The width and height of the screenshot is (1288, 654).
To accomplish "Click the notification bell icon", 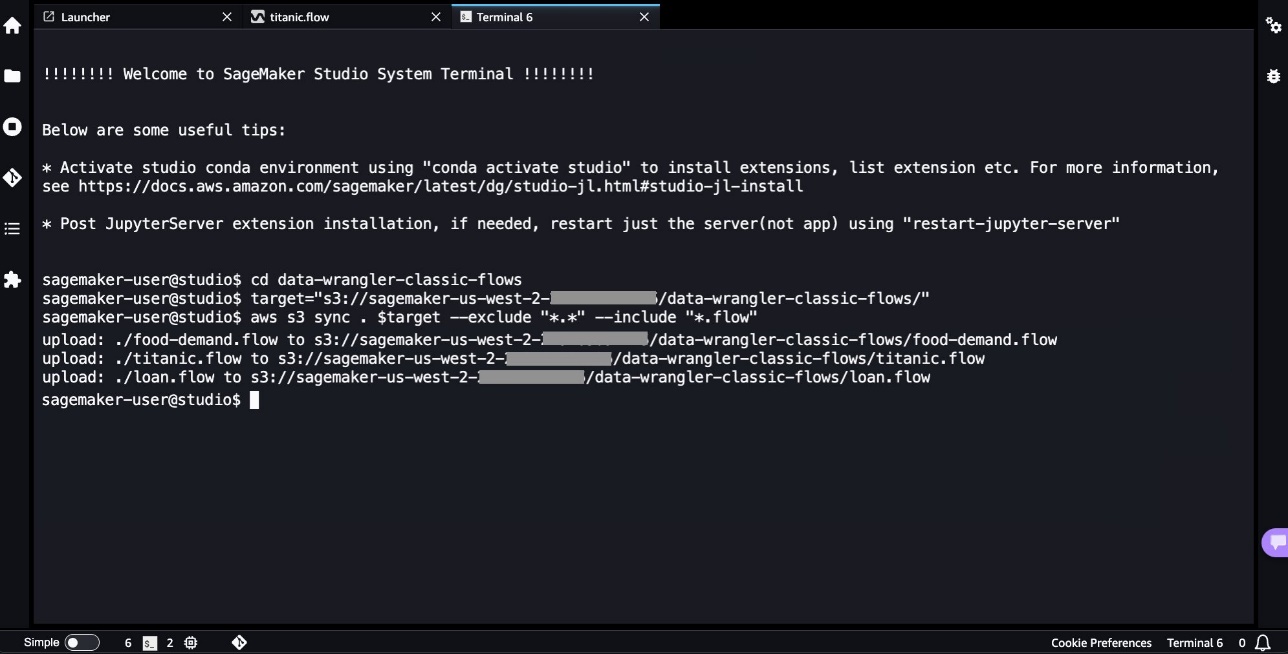I will tap(1263, 643).
